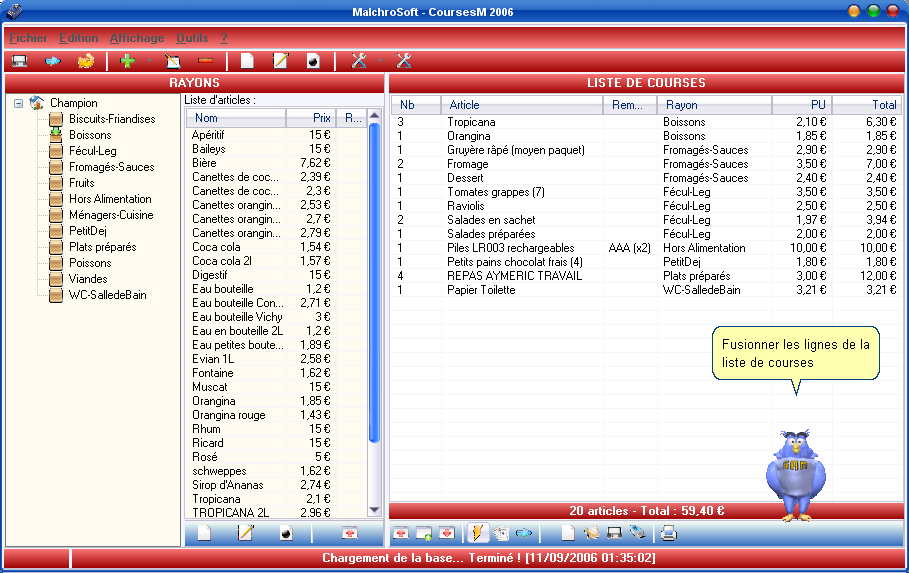Collapse the Champion tree node

point(19,103)
